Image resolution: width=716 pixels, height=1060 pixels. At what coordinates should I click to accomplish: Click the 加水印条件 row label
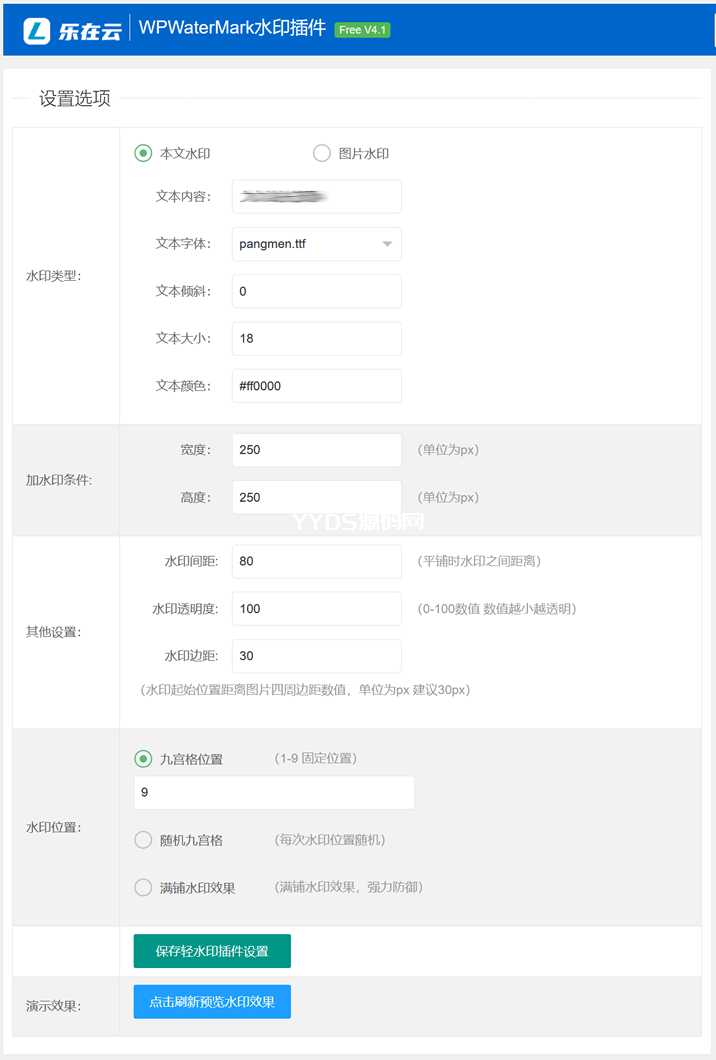[59, 480]
